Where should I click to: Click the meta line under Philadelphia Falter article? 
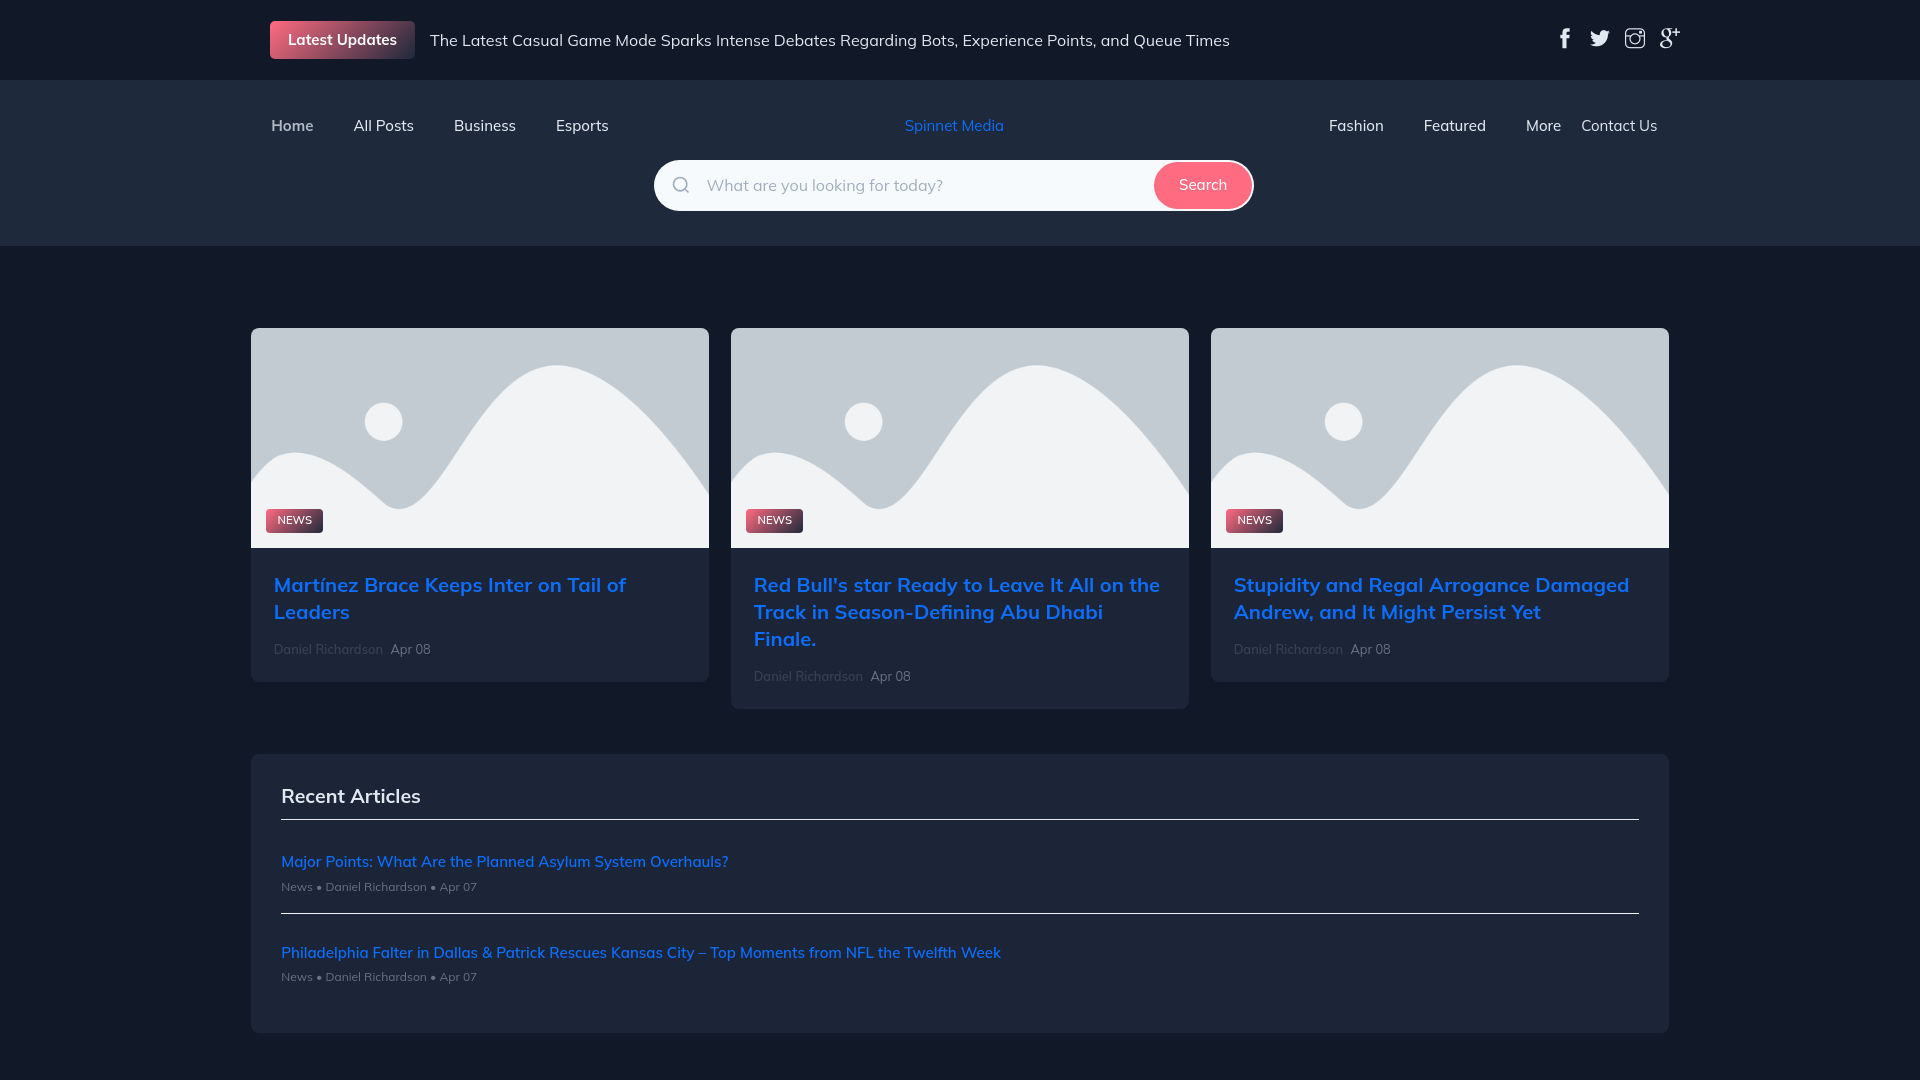[379, 977]
